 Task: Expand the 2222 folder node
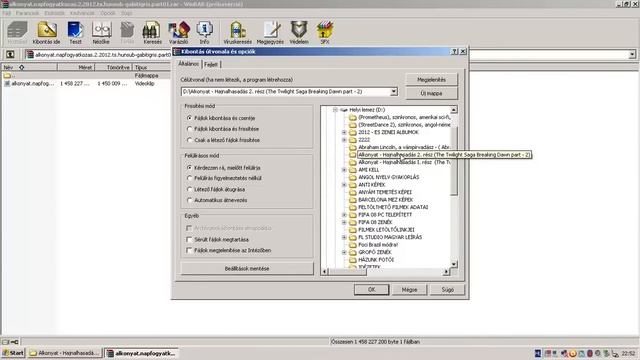coord(344,140)
